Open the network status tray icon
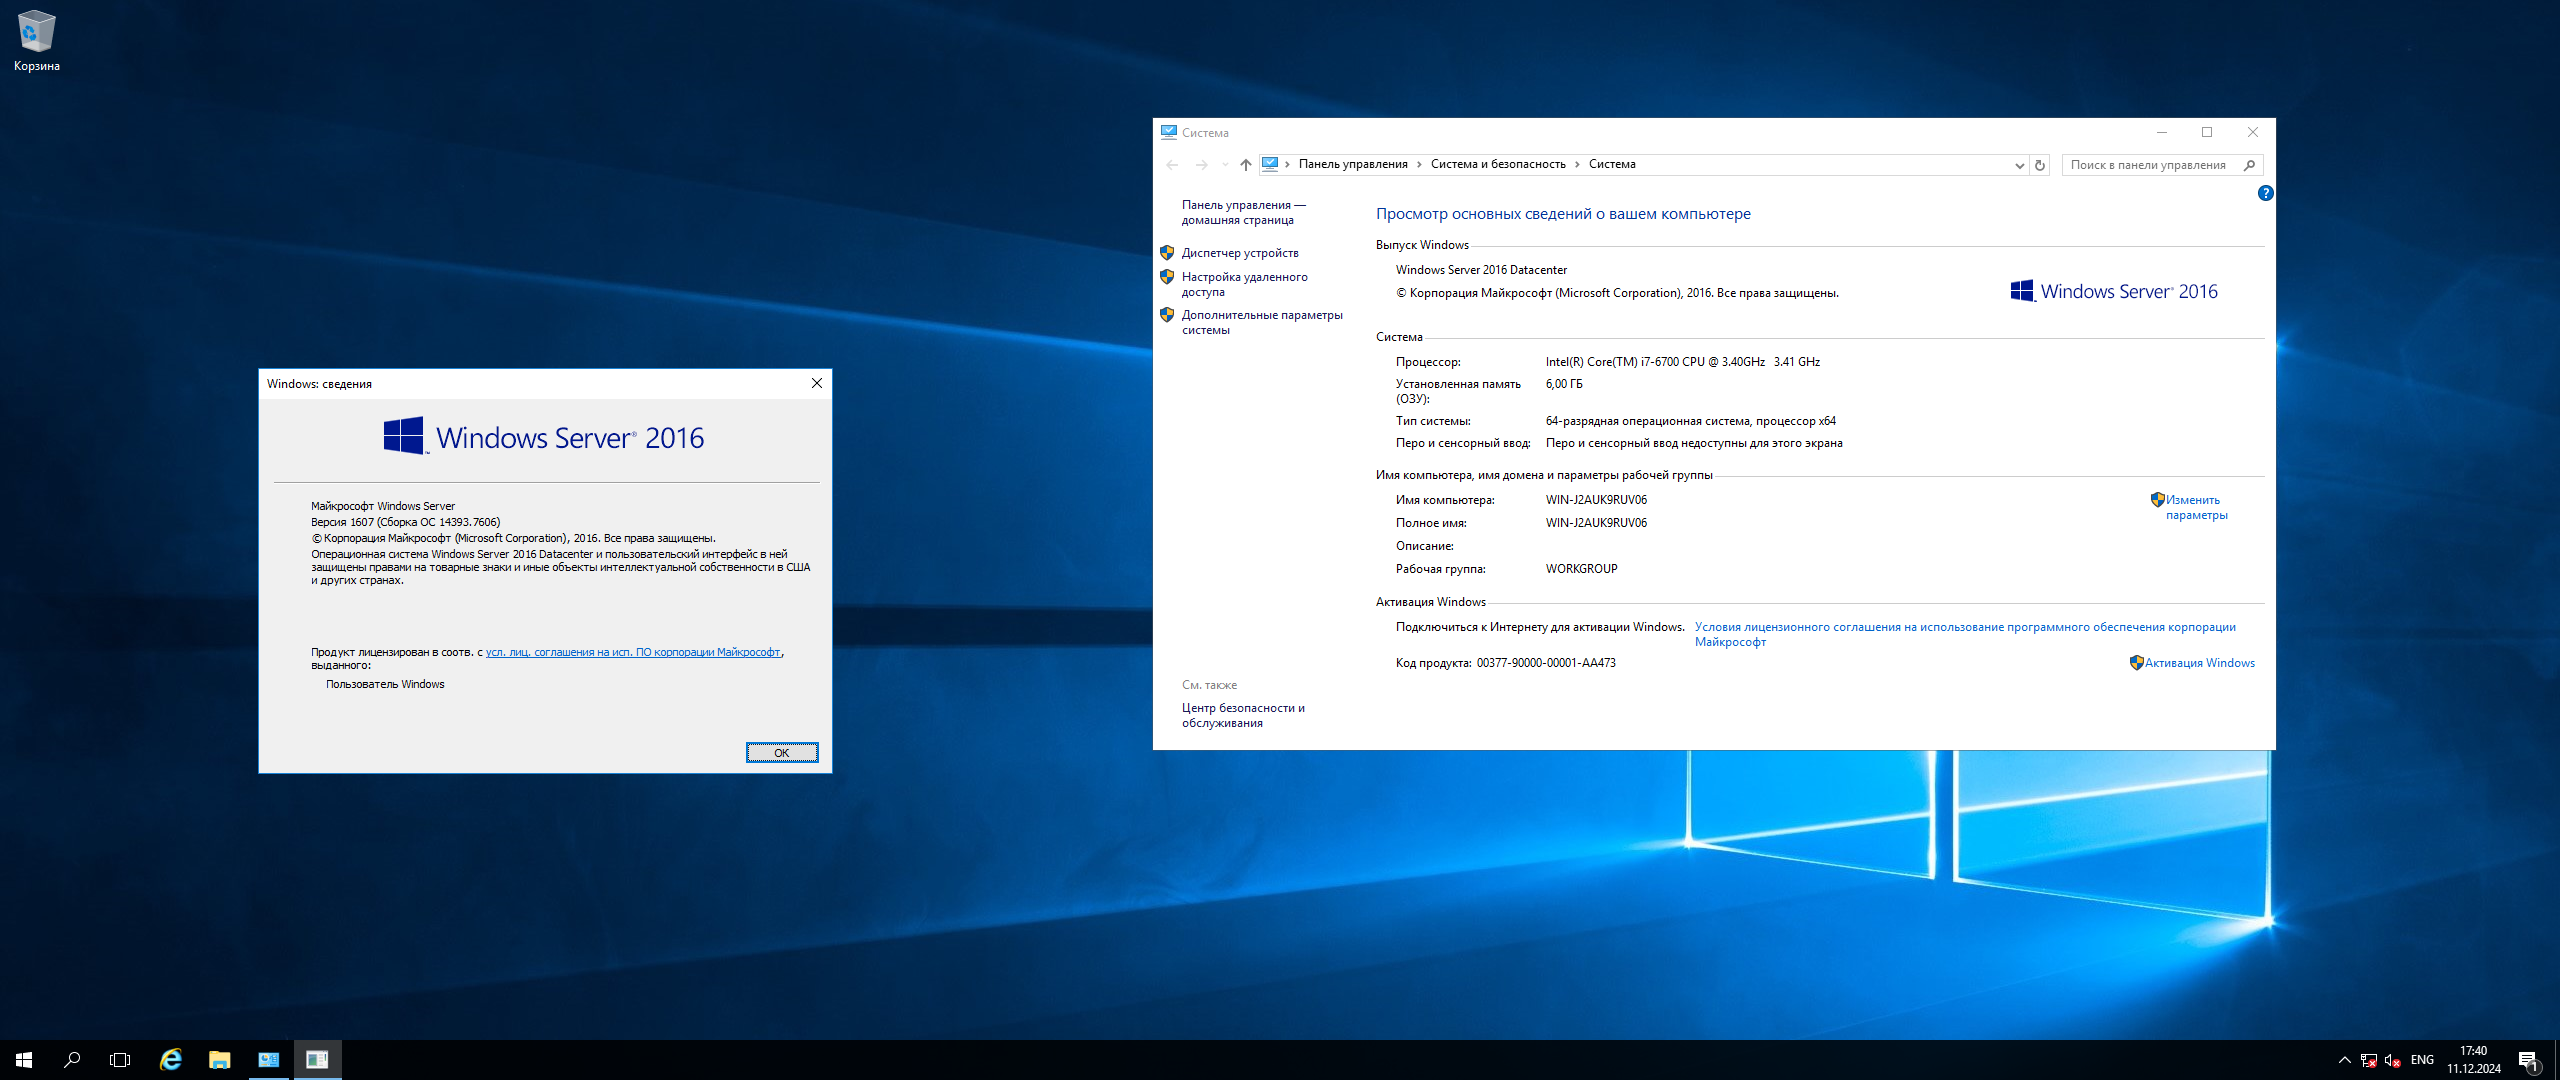Image resolution: width=2560 pixels, height=1080 pixels. click(x=2368, y=1060)
